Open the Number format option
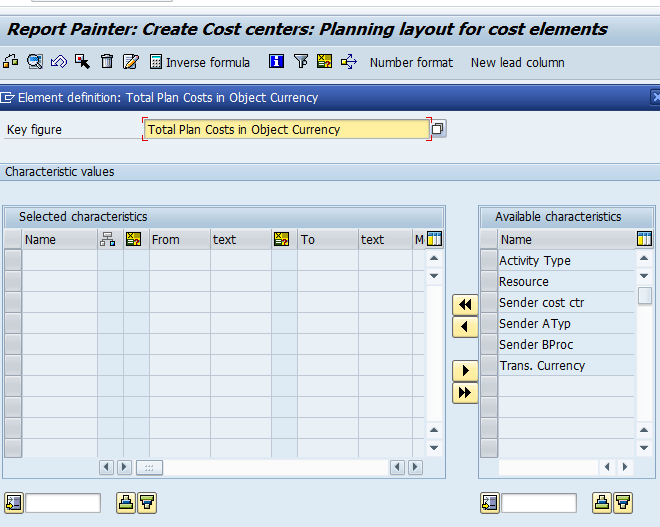This screenshot has width=660, height=527. tap(411, 62)
